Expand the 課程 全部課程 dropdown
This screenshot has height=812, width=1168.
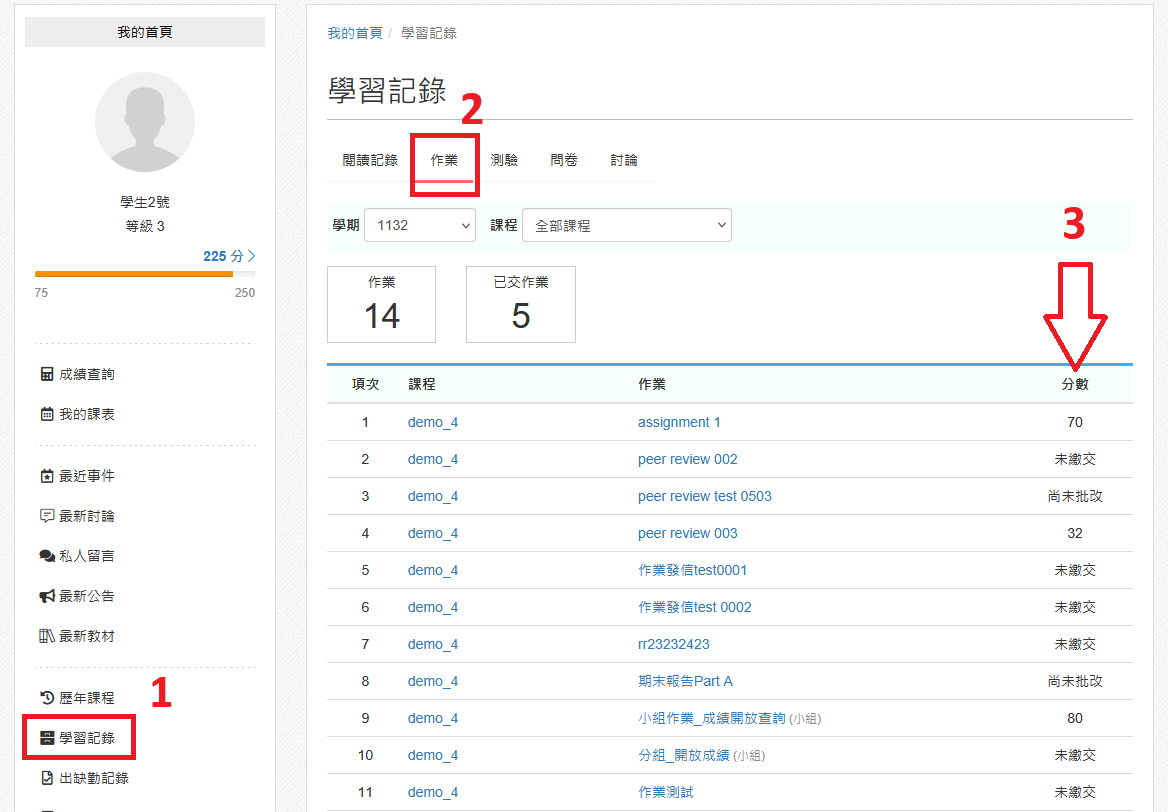tap(626, 226)
